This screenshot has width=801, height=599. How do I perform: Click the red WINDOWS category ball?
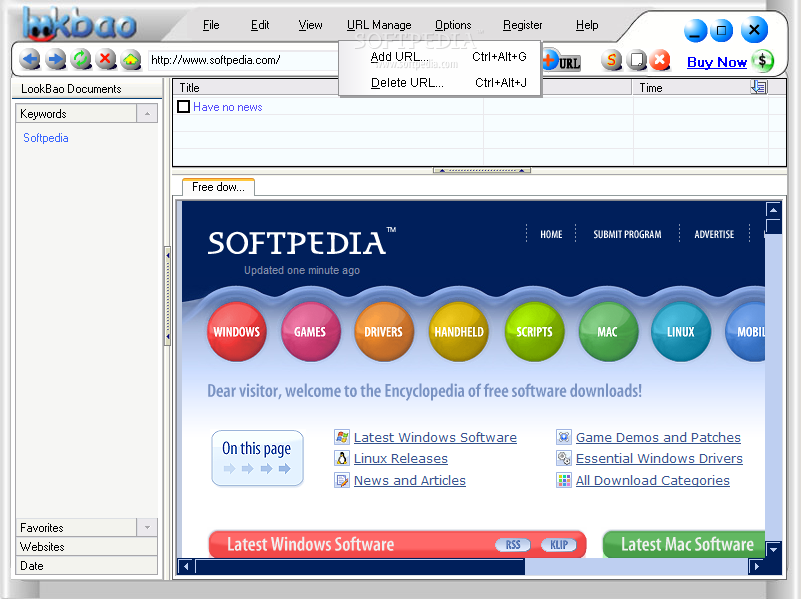click(237, 332)
